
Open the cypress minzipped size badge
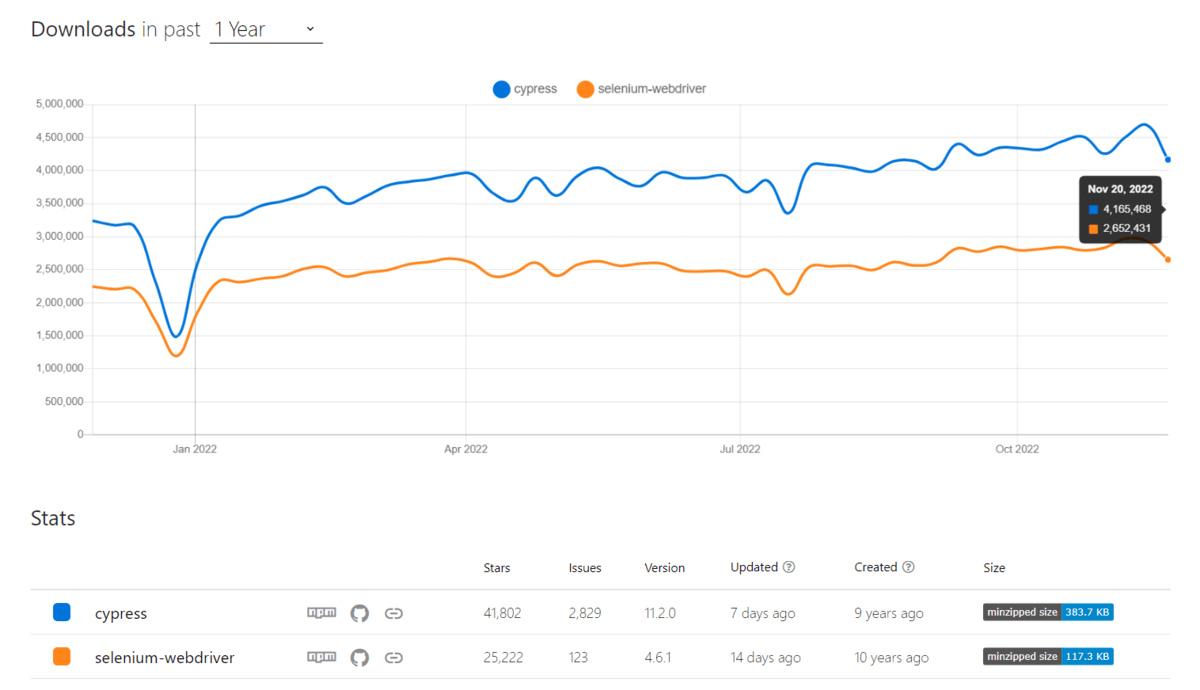click(1048, 612)
